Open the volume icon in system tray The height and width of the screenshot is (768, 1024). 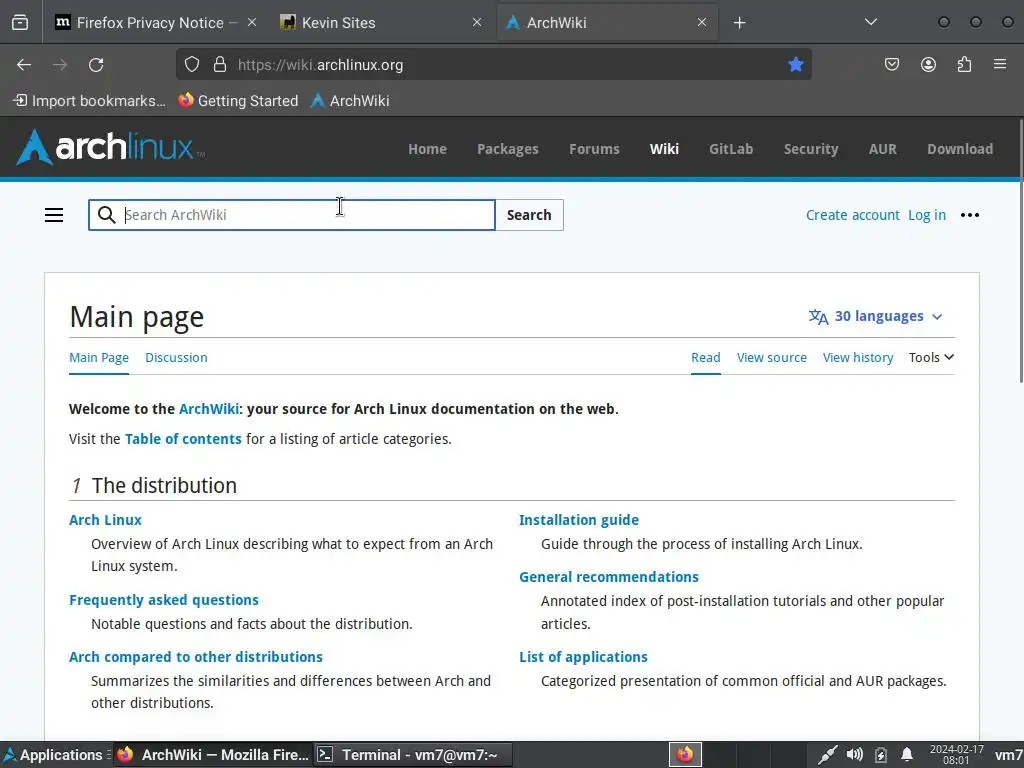click(x=854, y=755)
